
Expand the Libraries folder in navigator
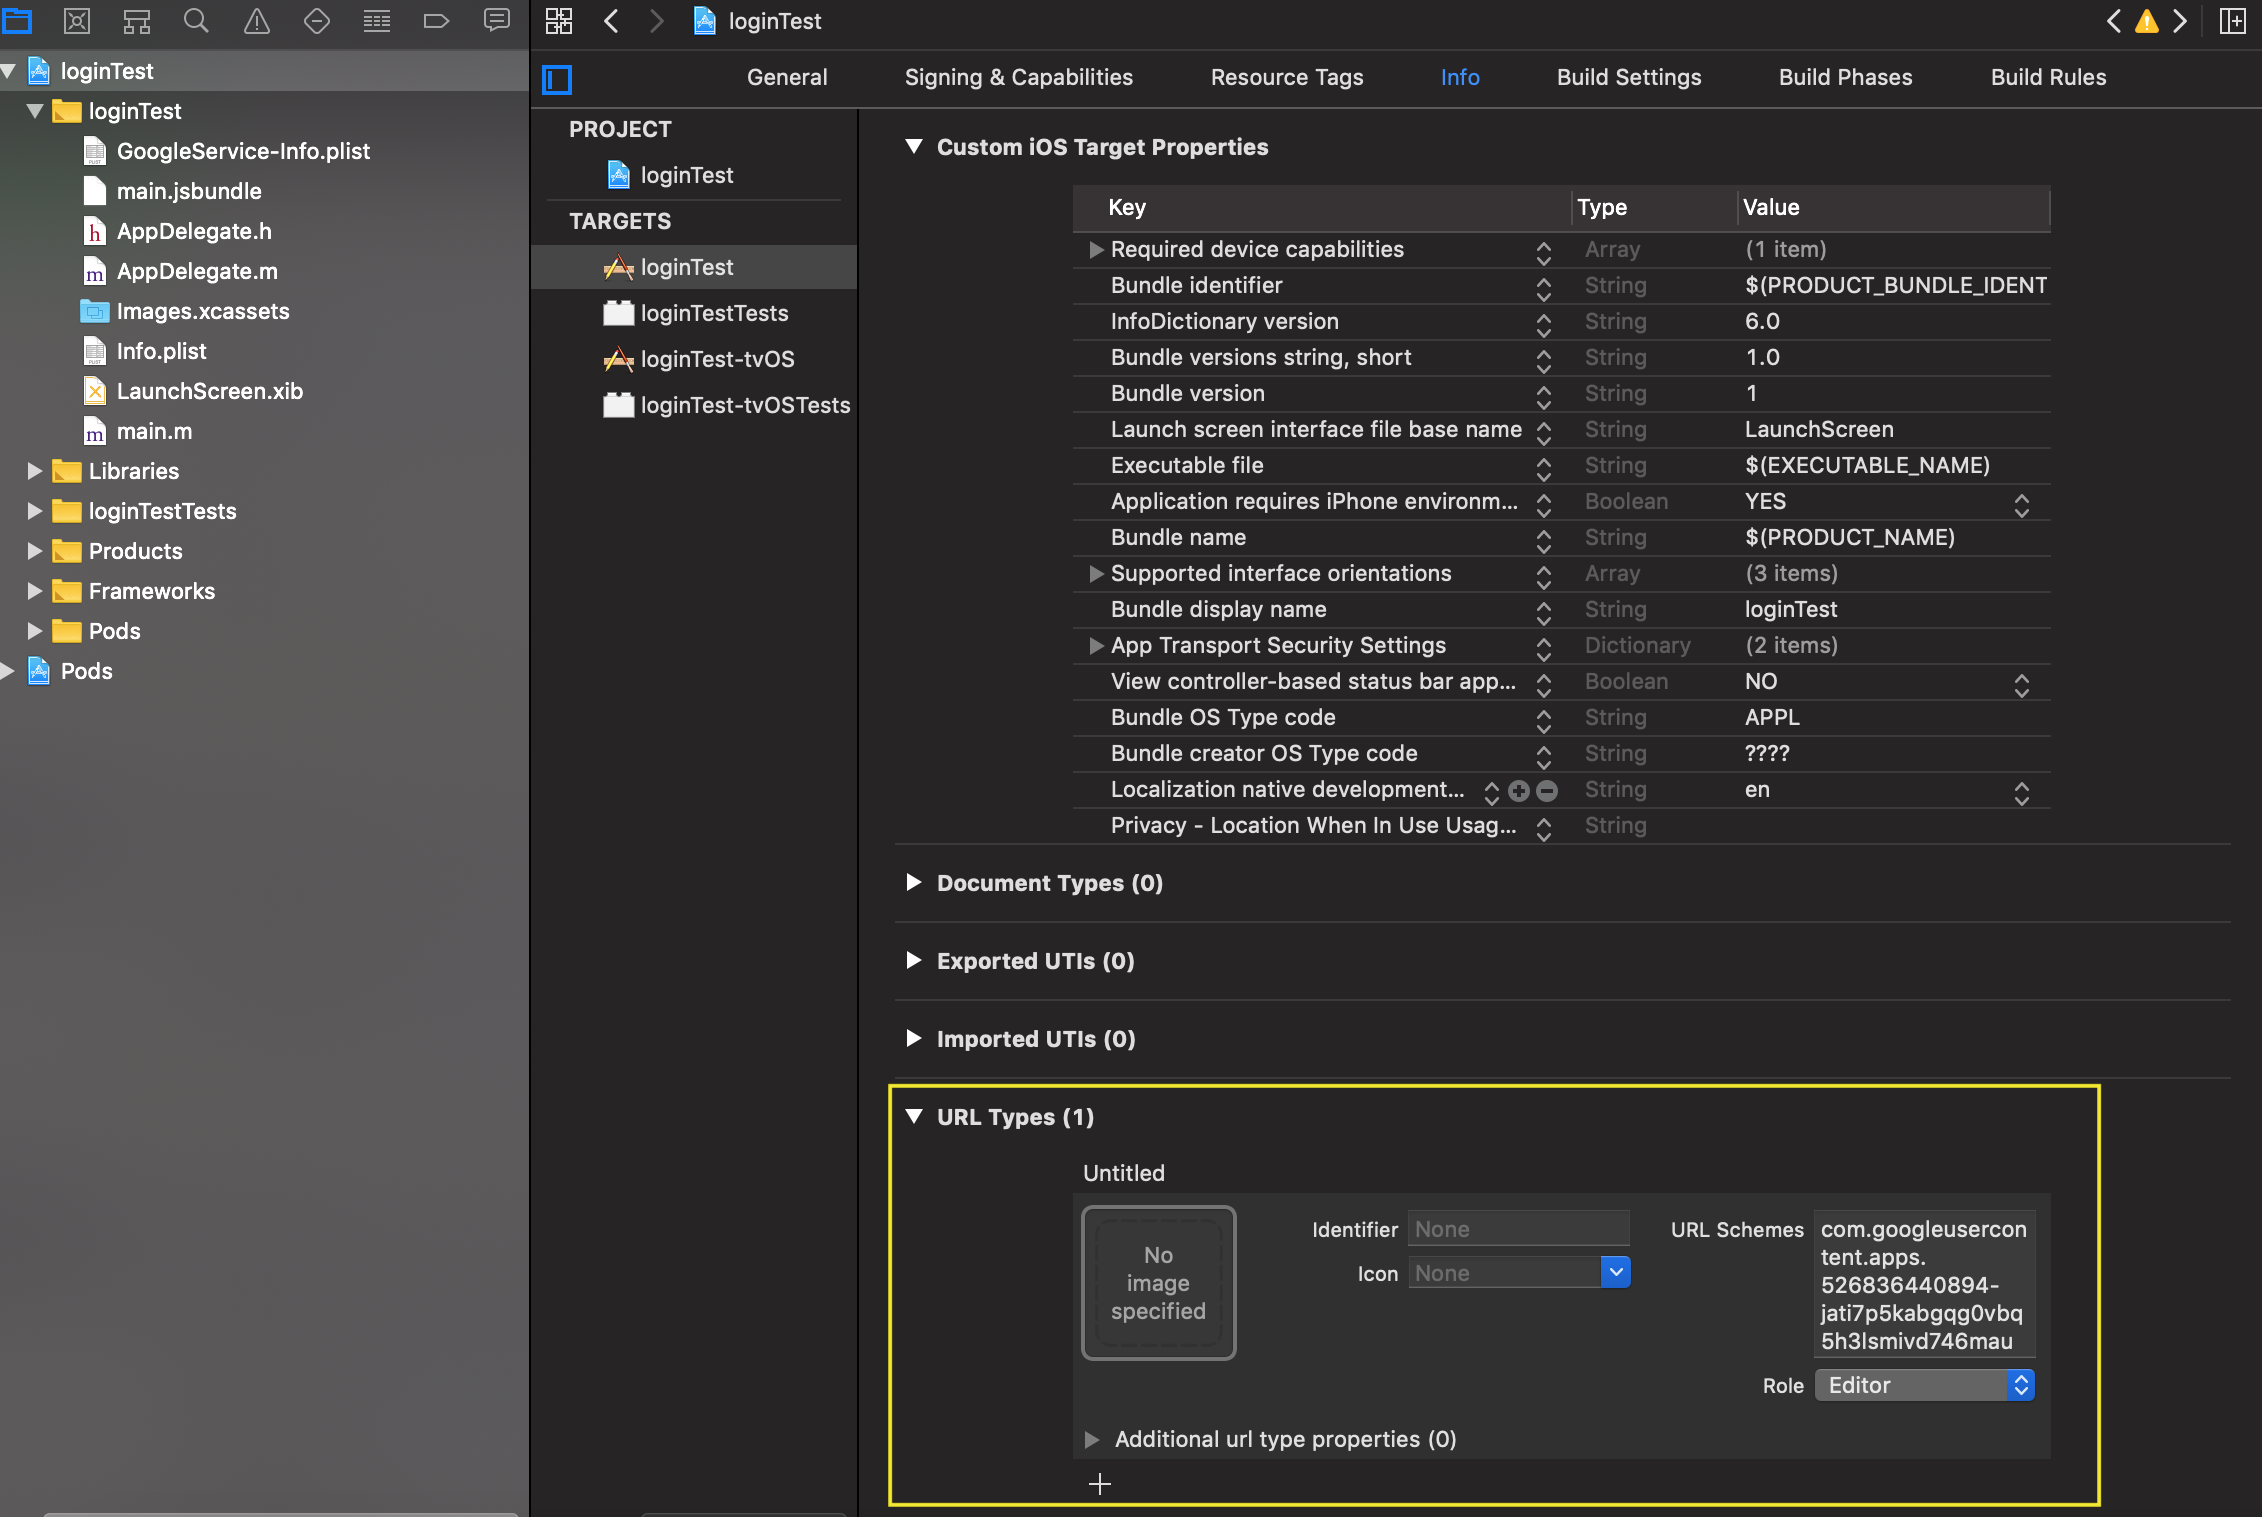tap(35, 471)
